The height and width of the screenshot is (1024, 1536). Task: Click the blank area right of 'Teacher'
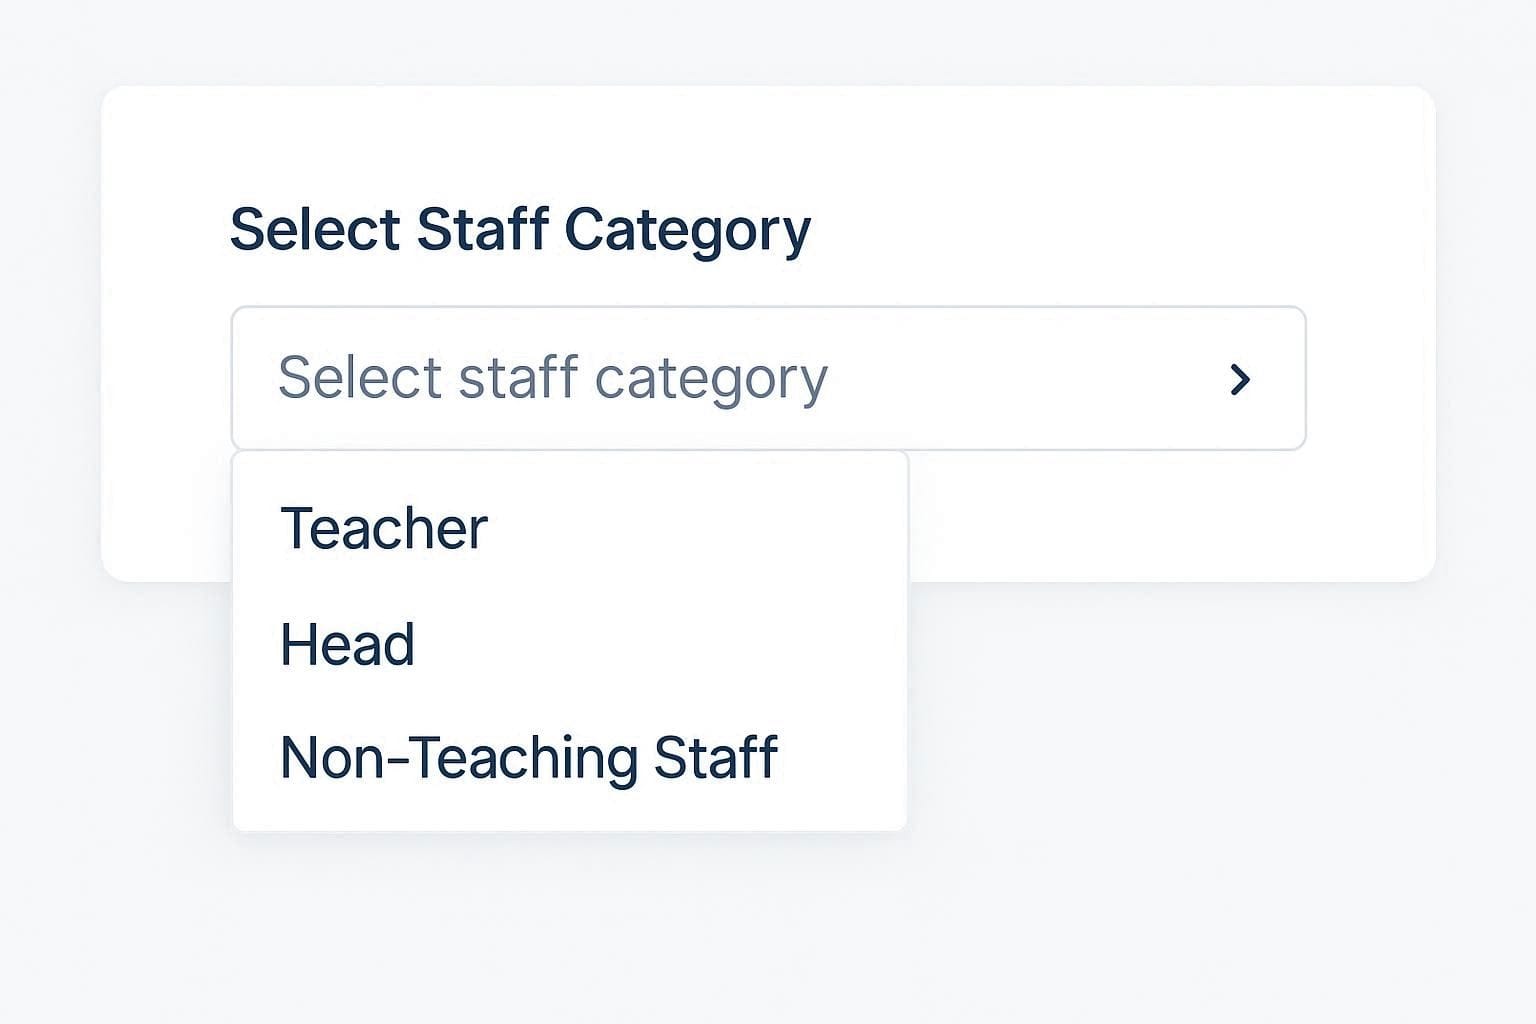click(700, 528)
